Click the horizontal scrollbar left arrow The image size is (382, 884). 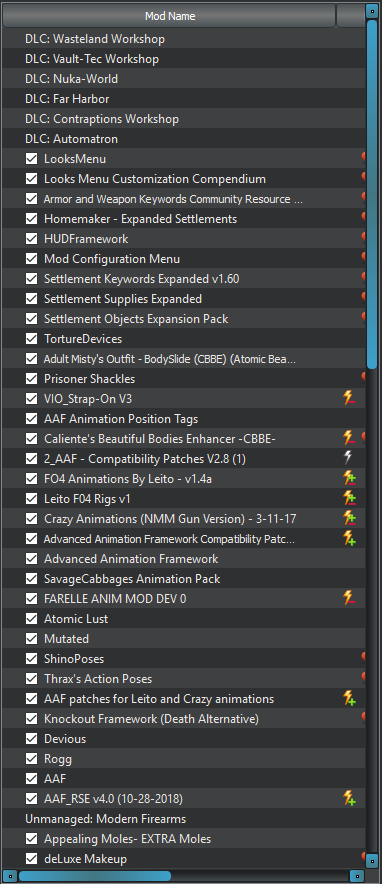[10, 876]
